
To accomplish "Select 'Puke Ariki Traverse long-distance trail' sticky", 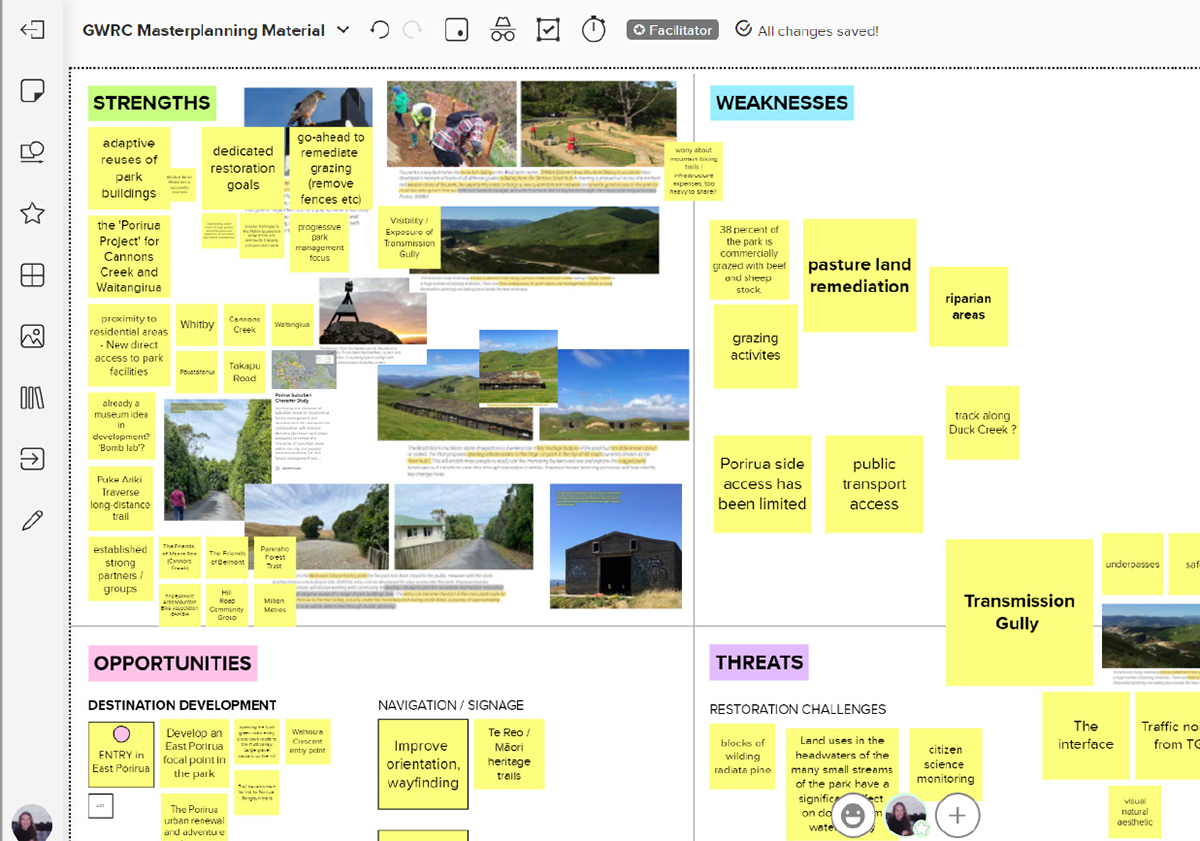I will [121, 498].
